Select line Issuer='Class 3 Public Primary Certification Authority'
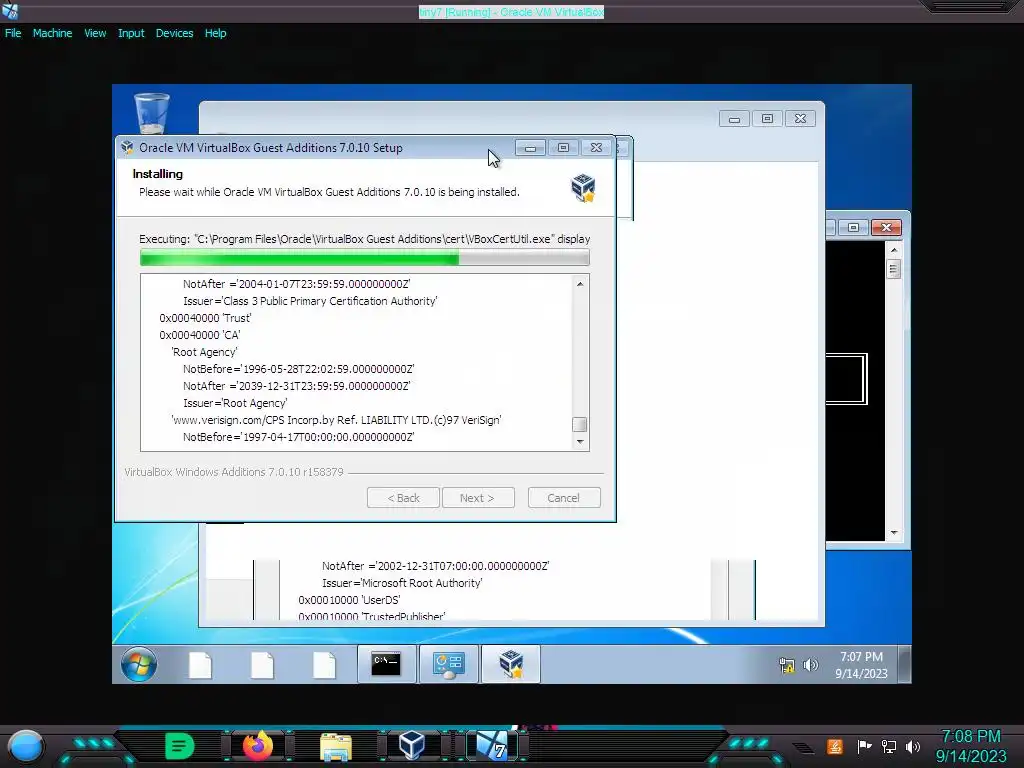The width and height of the screenshot is (1024, 768). 310,301
